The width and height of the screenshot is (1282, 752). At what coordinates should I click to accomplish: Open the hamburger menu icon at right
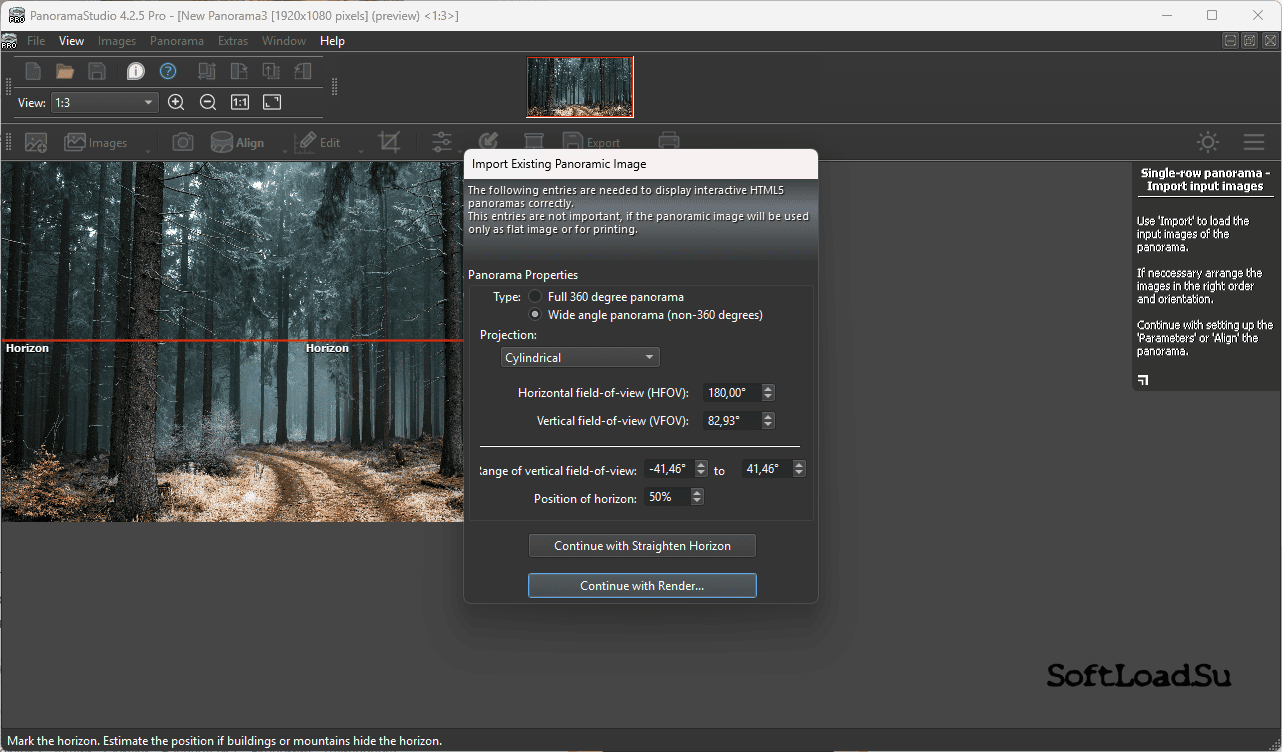1253,142
